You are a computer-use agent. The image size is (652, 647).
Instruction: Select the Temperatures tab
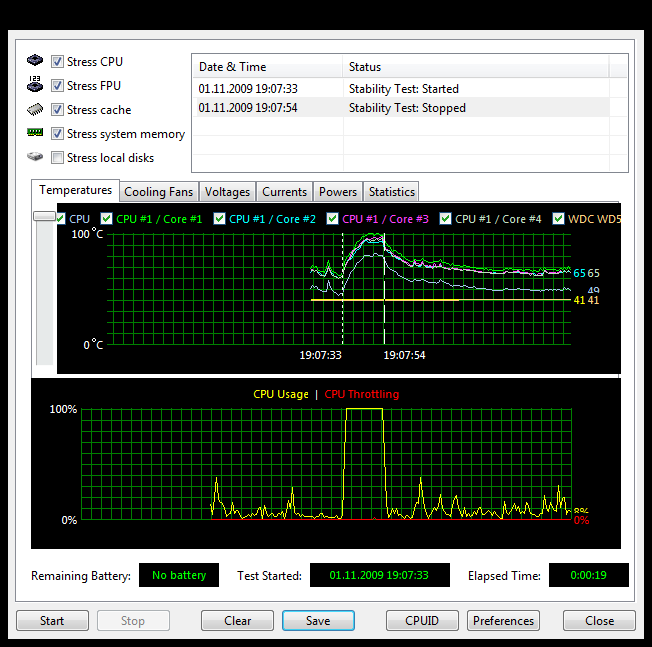tap(76, 190)
